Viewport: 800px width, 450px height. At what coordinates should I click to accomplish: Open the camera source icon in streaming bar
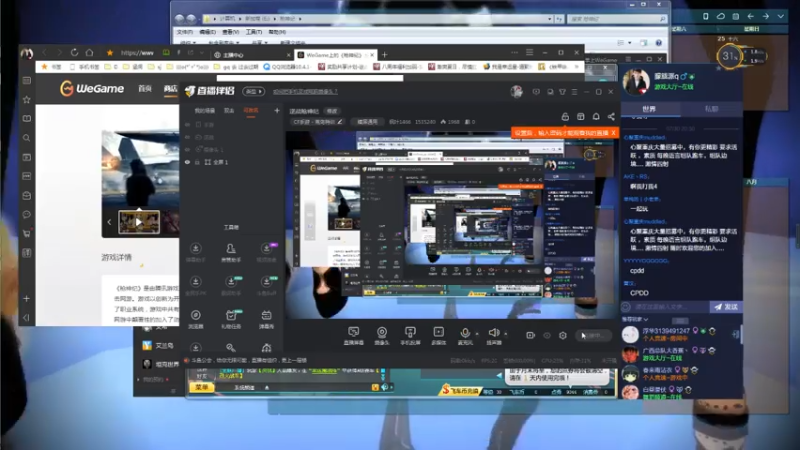click(382, 335)
